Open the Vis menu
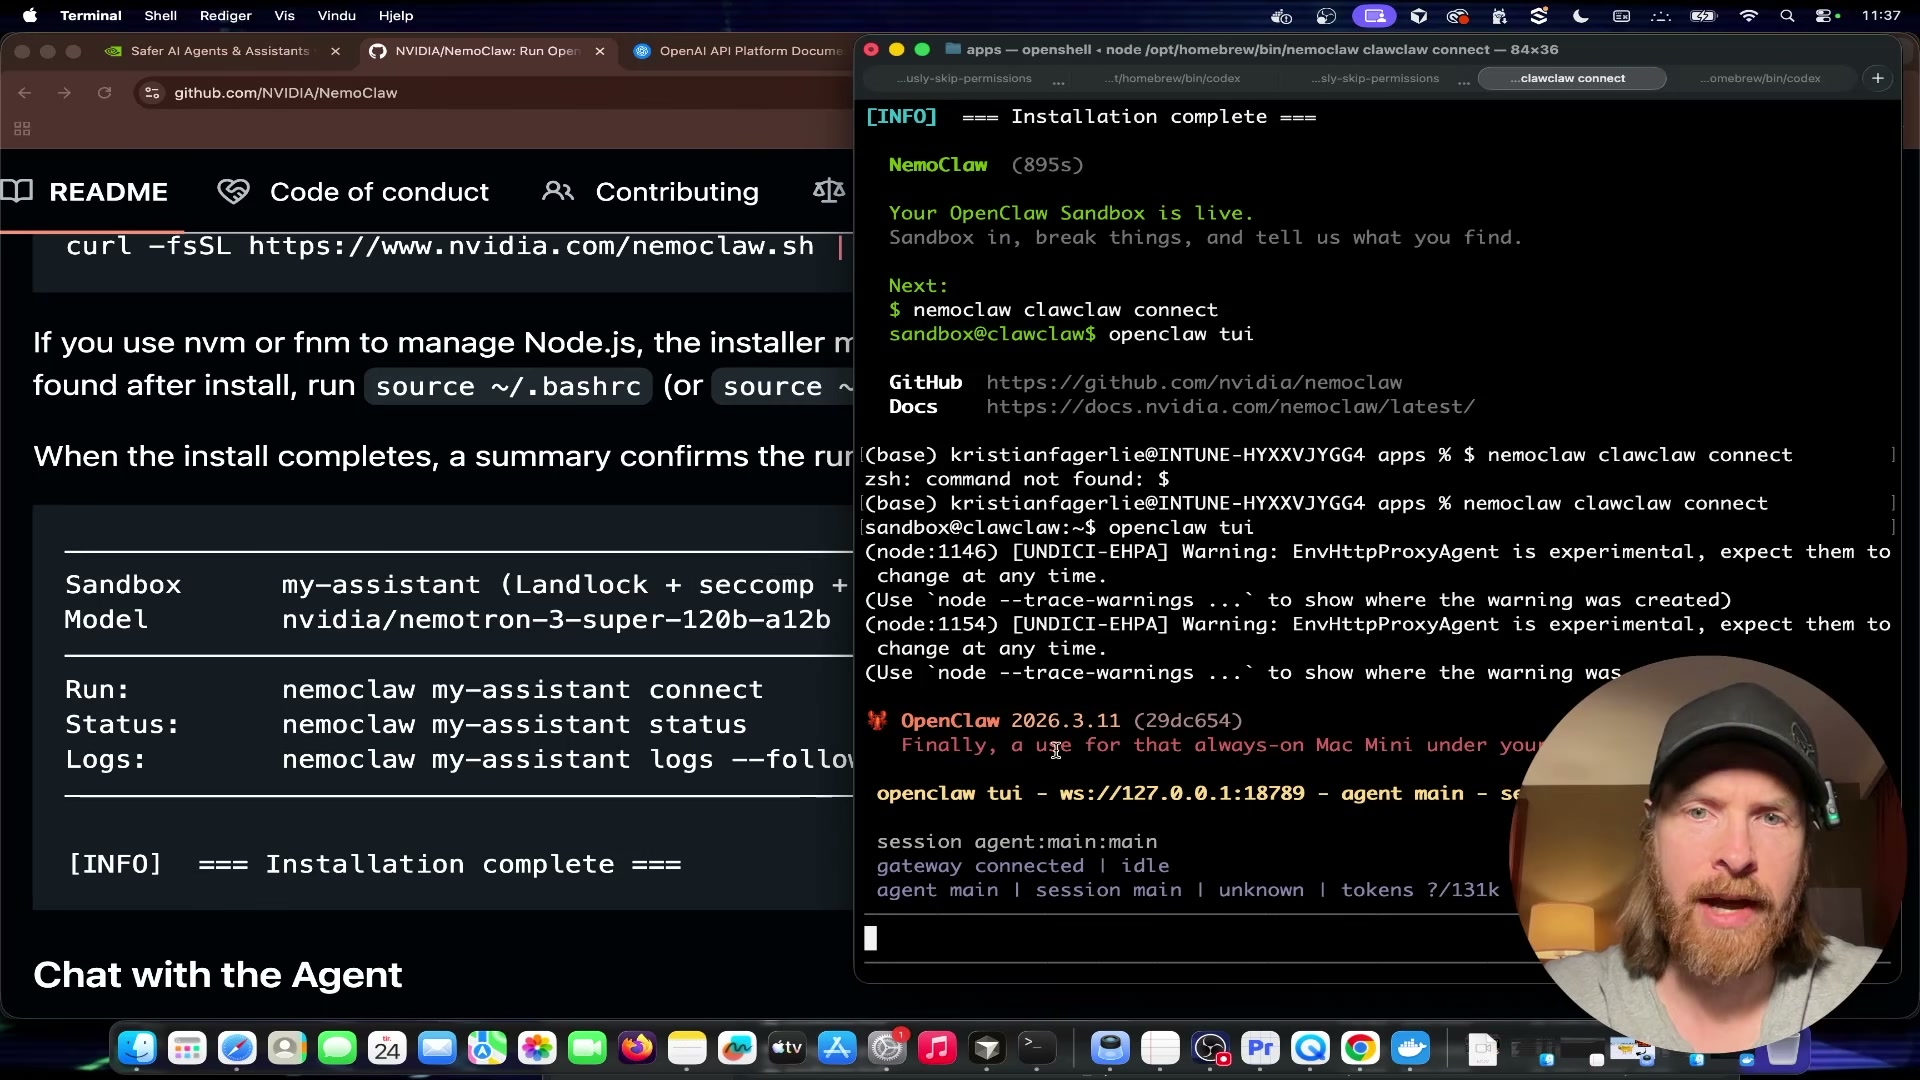The image size is (1920, 1080). 285,15
